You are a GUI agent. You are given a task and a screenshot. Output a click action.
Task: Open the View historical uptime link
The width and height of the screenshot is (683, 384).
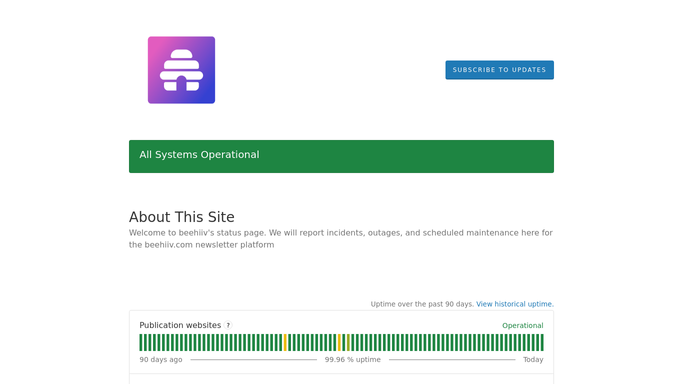tap(514, 304)
